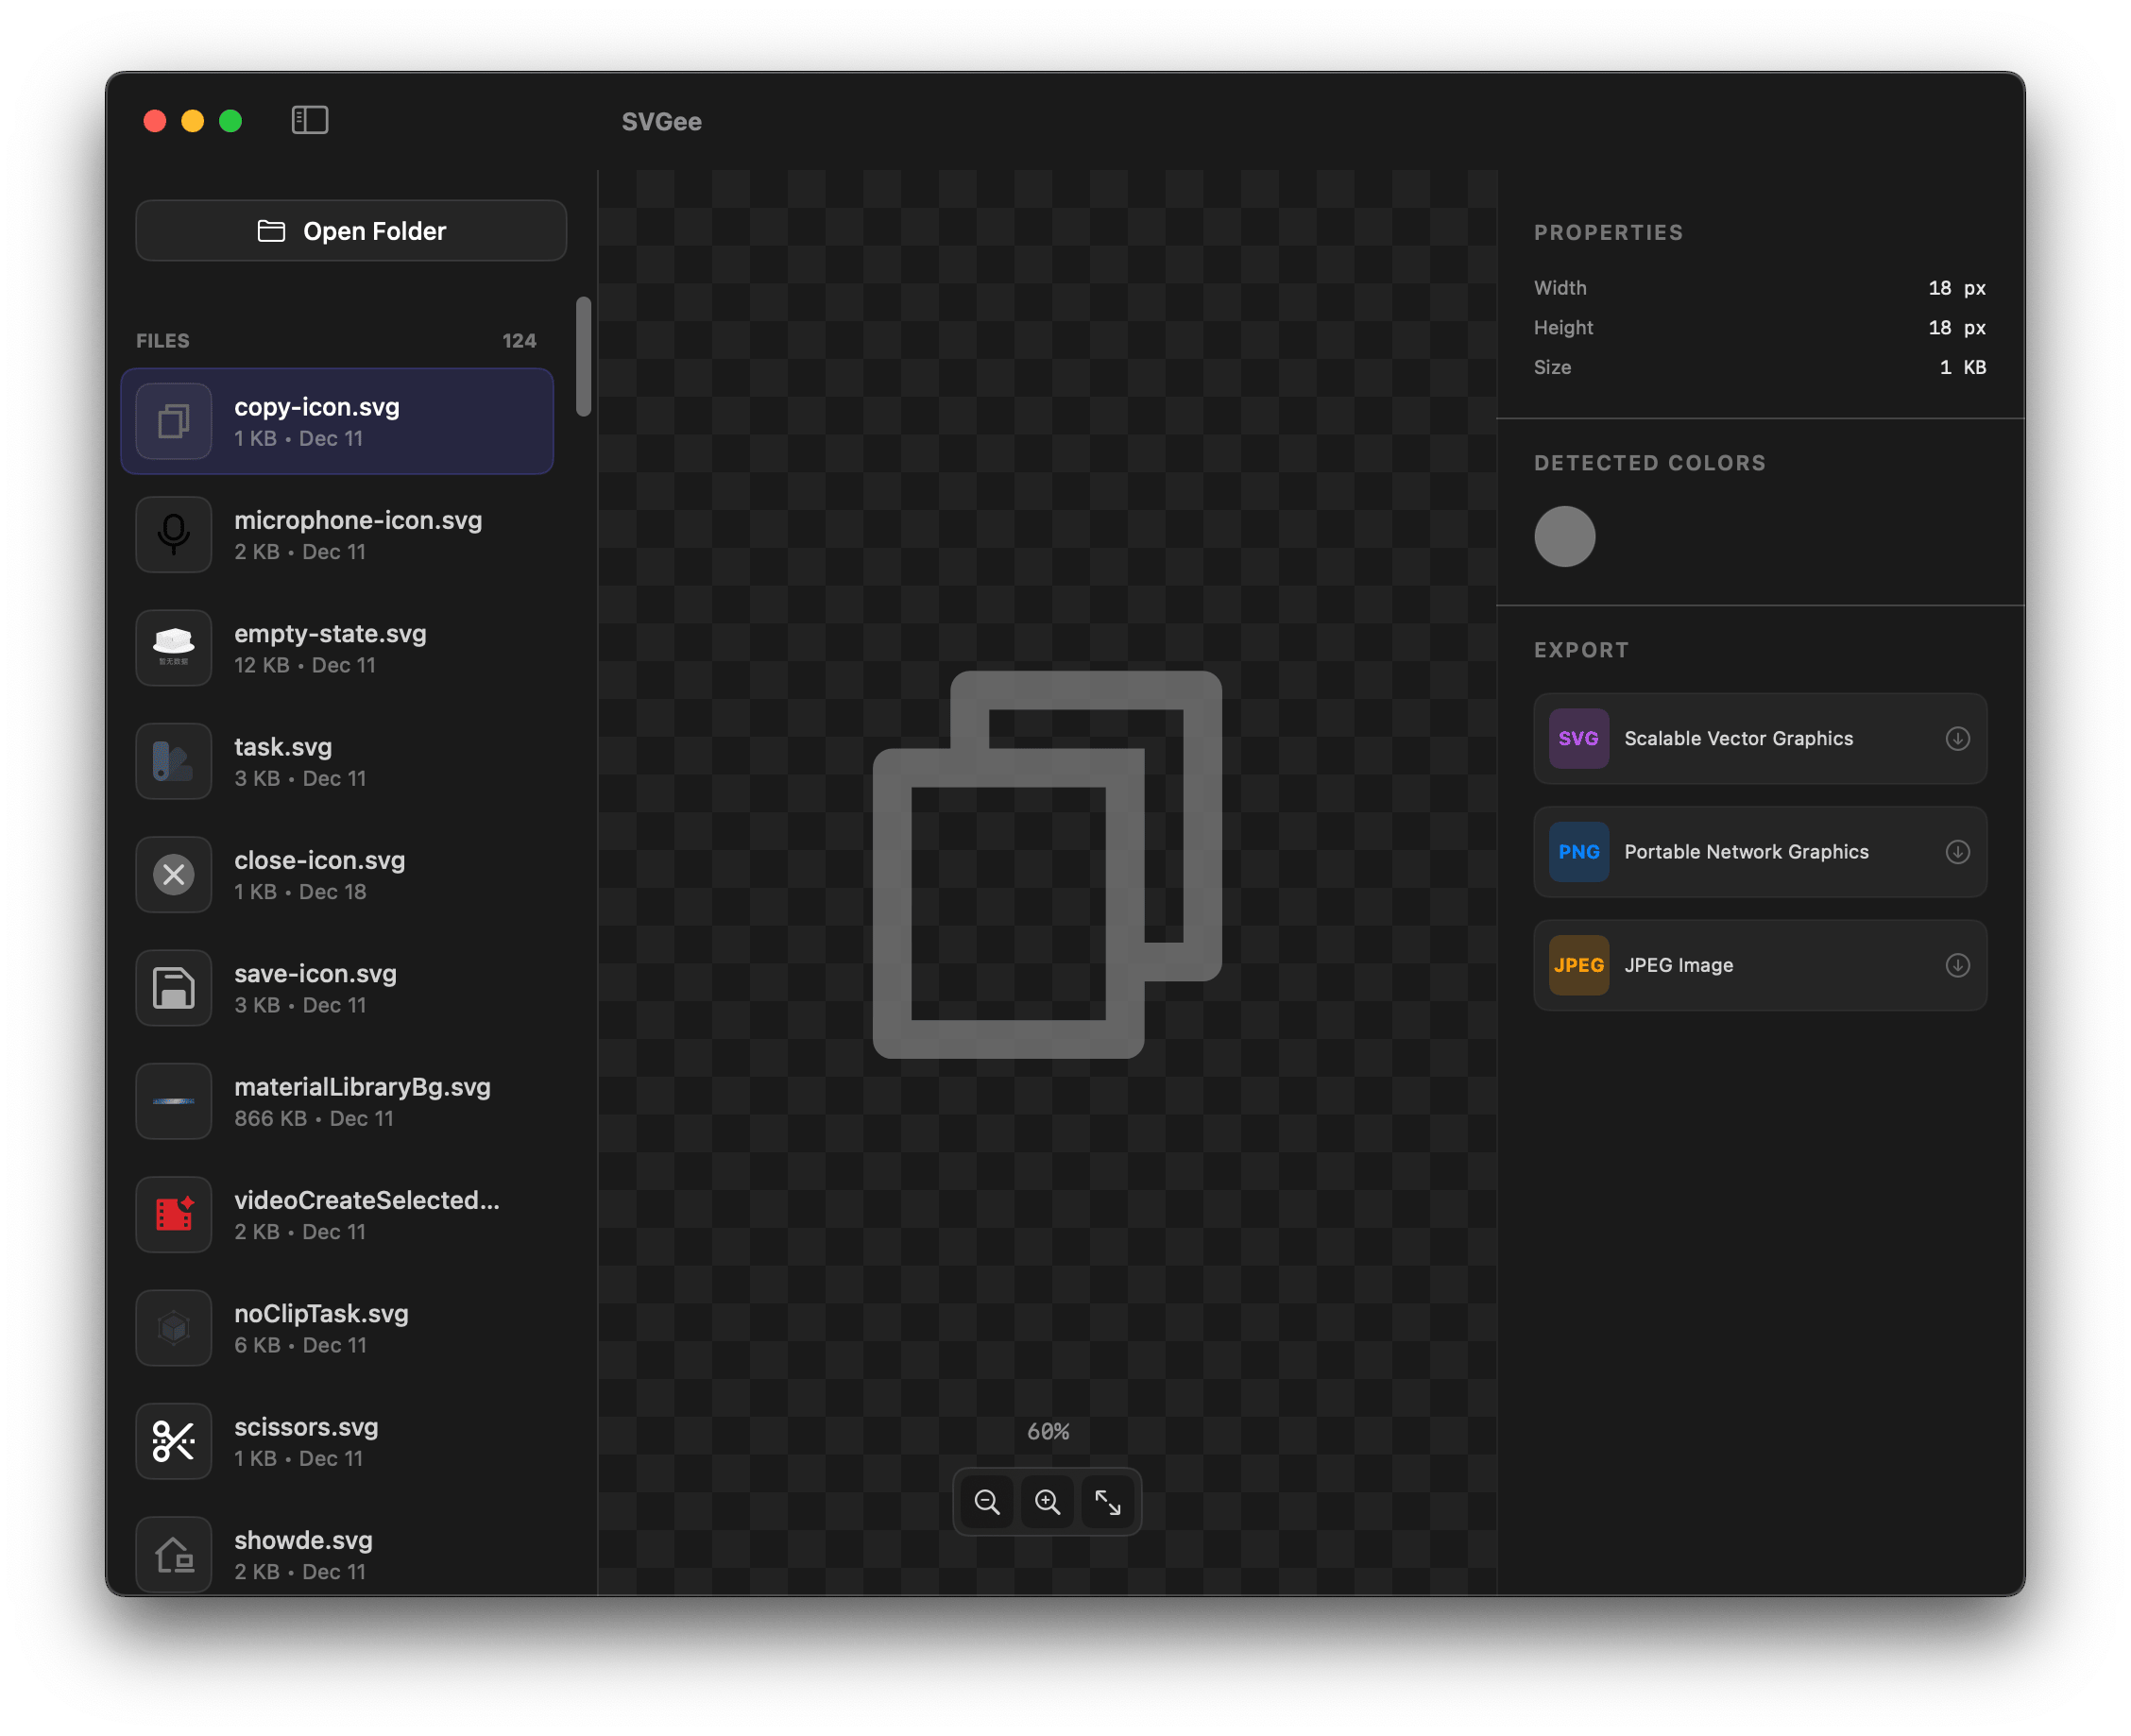
Task: Select close-icon.svg from the file list
Action: 340,873
